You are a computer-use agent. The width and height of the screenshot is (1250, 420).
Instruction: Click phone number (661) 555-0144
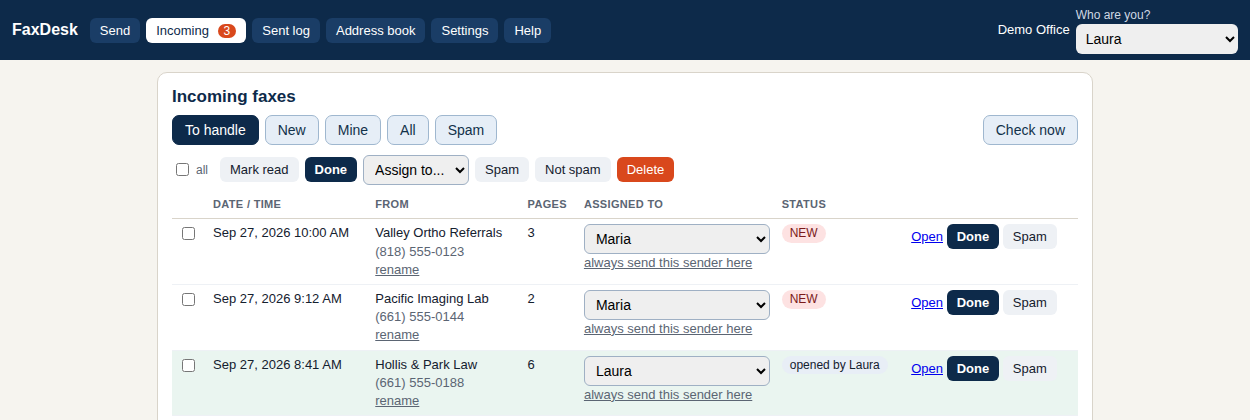pyautogui.click(x=420, y=317)
